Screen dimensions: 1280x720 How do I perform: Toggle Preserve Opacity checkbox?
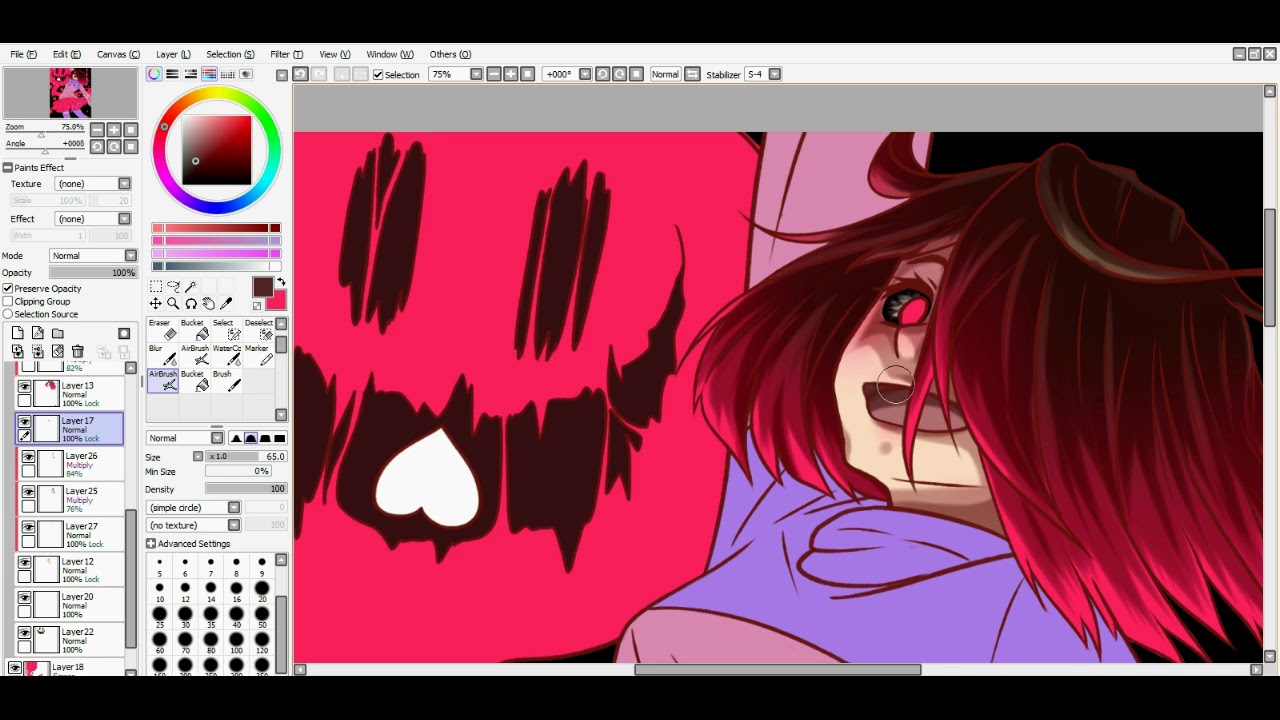tap(8, 288)
